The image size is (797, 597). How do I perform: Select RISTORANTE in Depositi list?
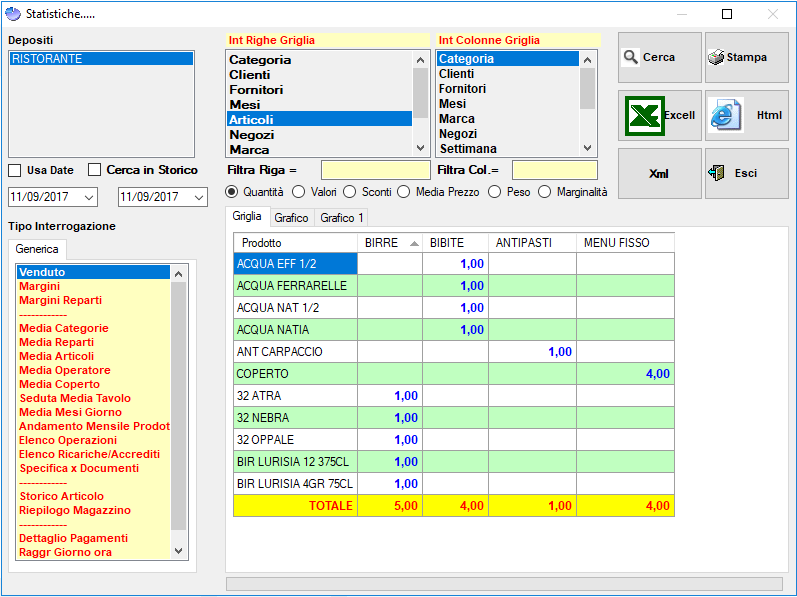[101, 59]
